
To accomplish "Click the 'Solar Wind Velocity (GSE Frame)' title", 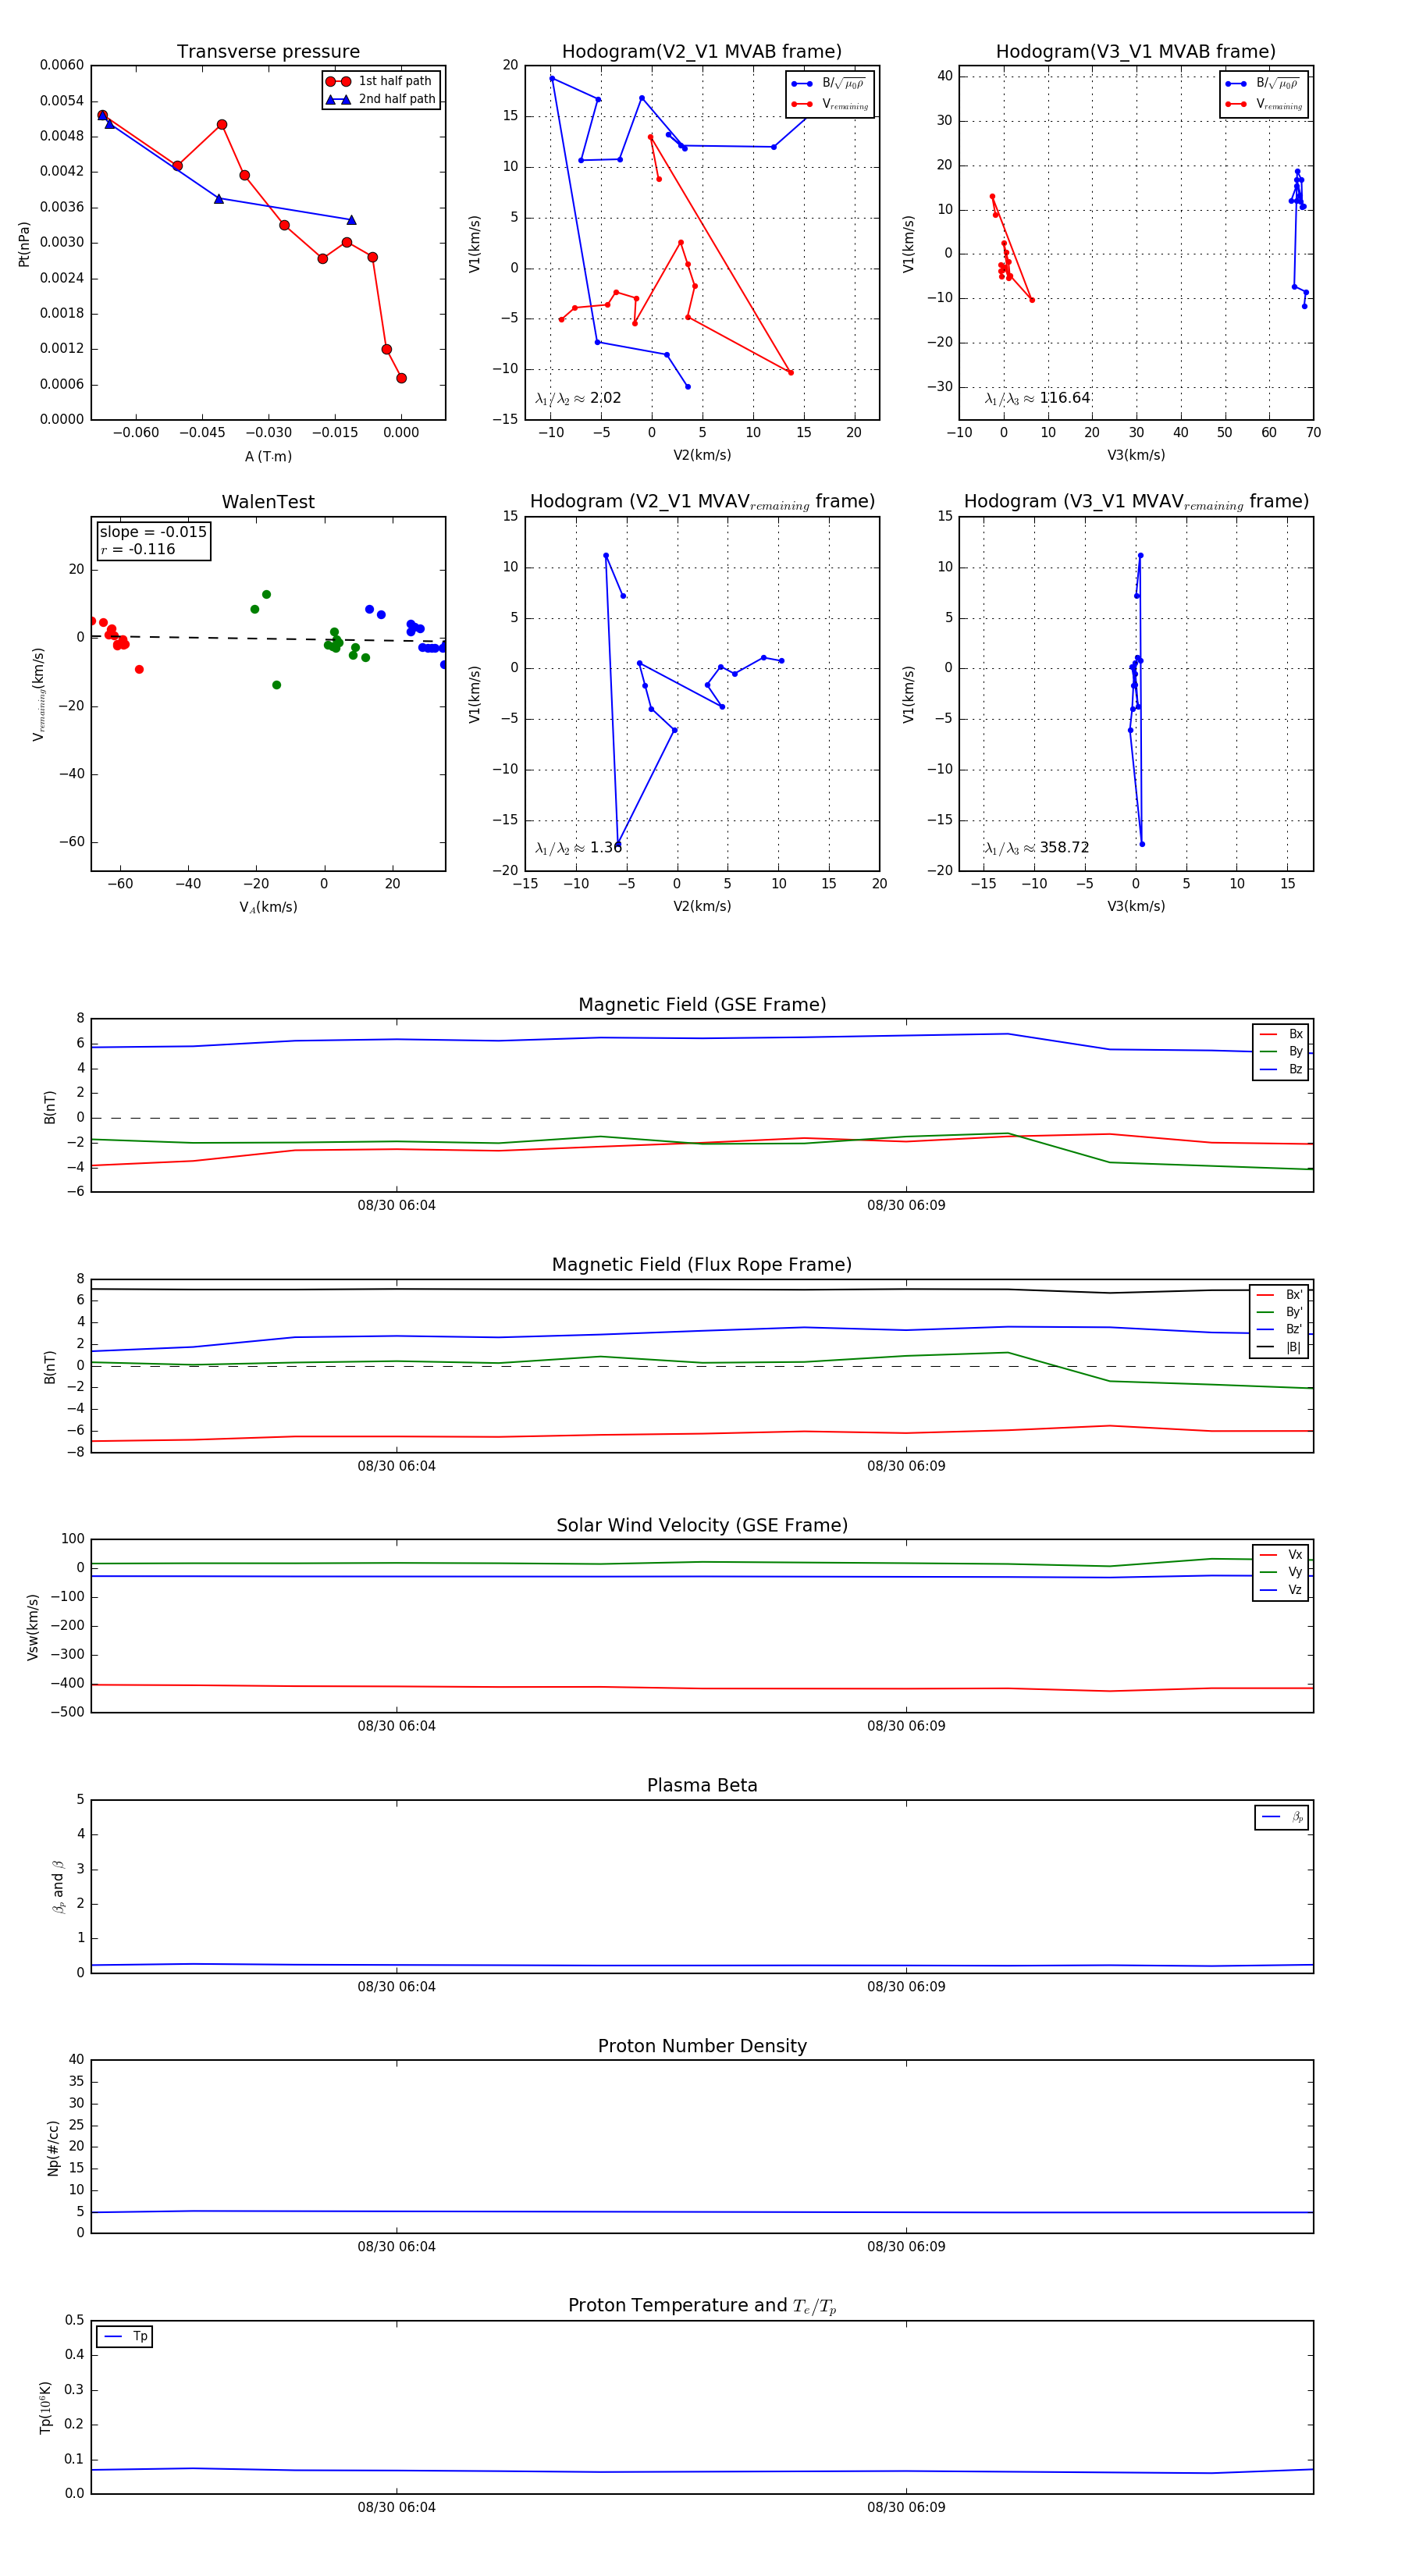I will click(x=702, y=1525).
